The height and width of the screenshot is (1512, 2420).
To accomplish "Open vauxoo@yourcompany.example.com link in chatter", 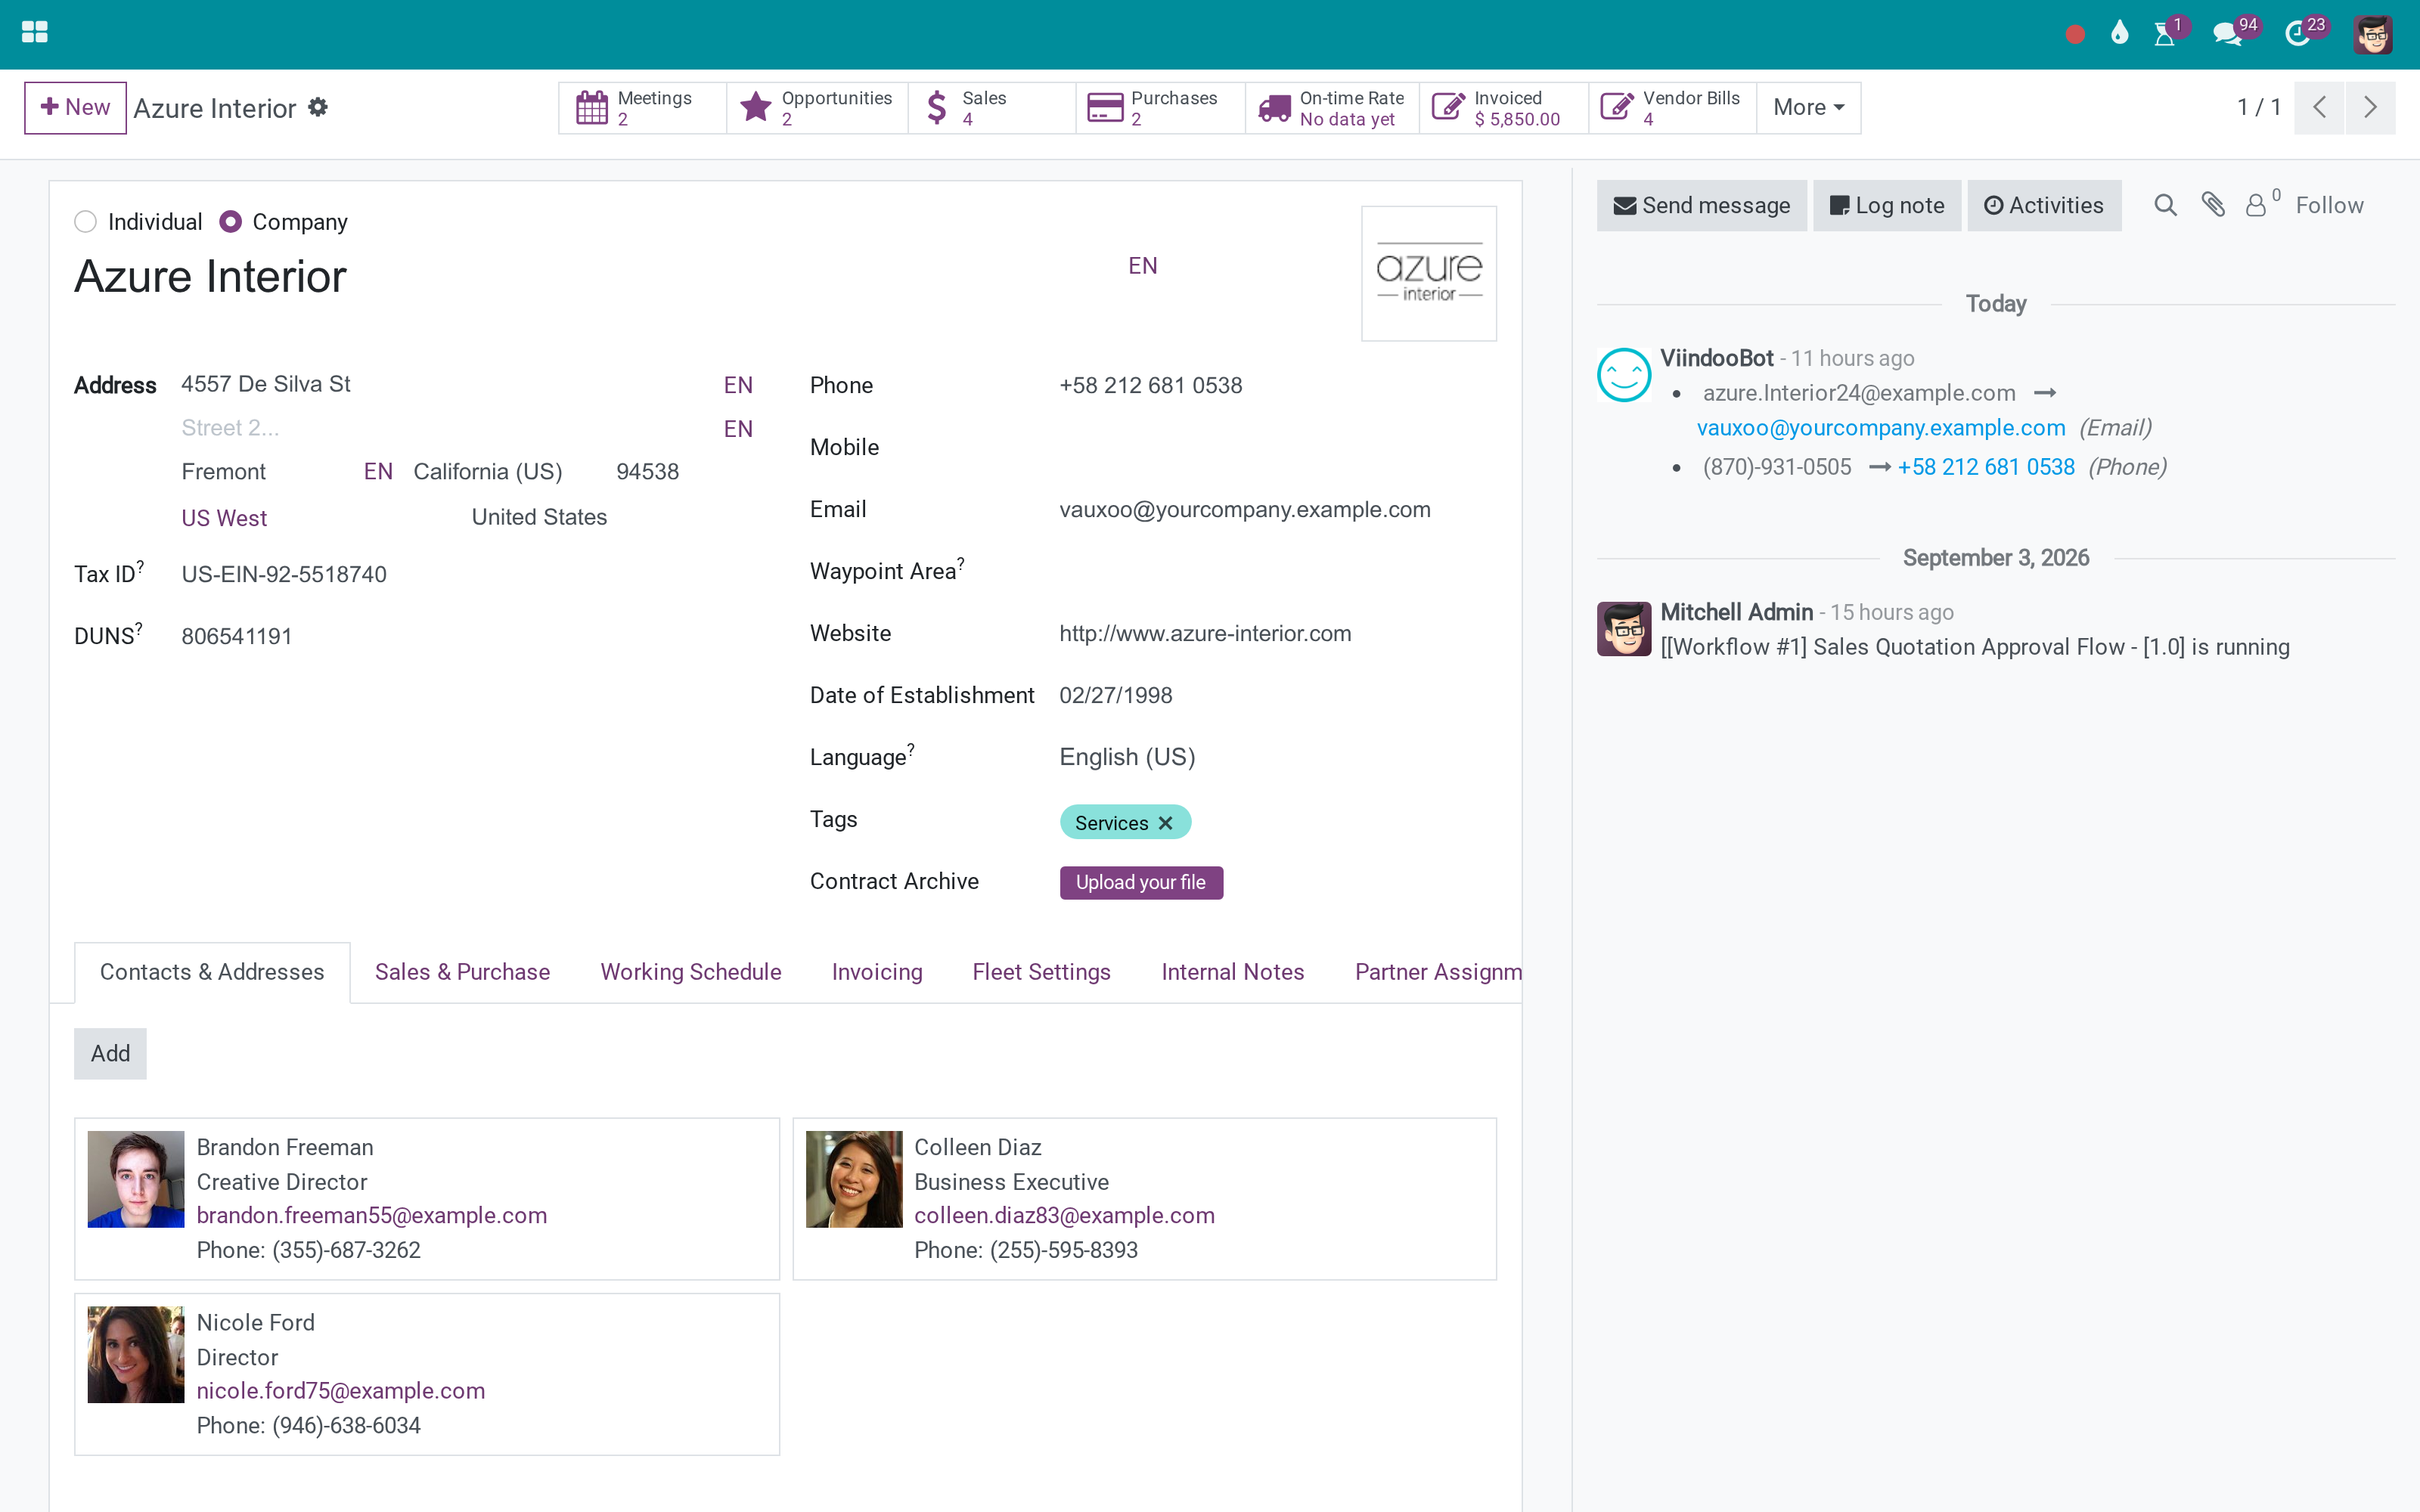I will click(1881, 428).
